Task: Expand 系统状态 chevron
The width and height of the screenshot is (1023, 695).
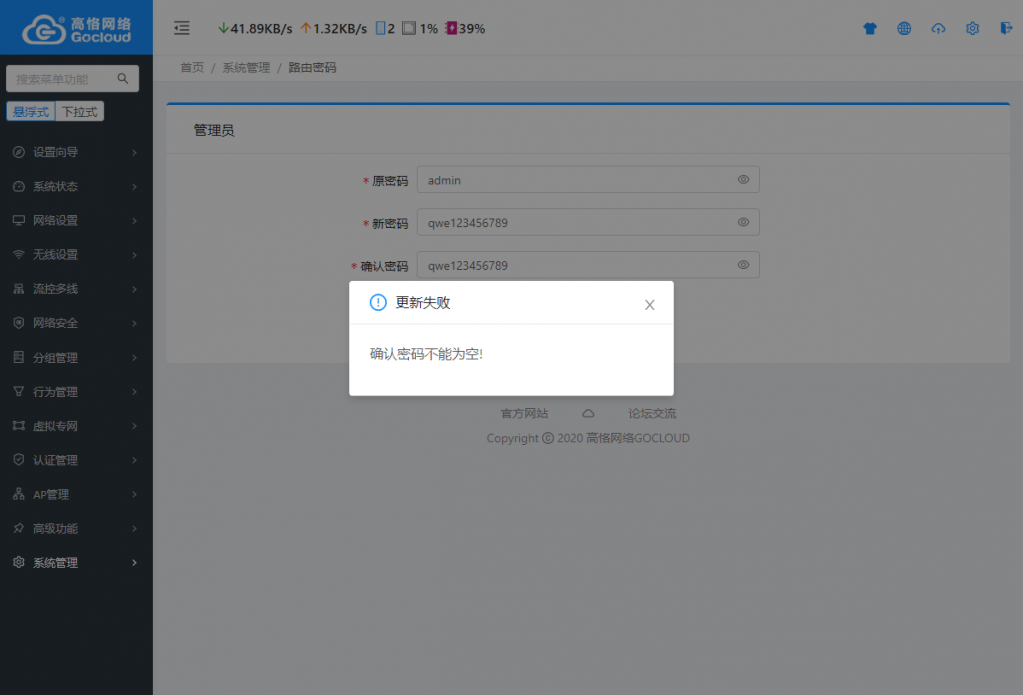Action: 134,187
